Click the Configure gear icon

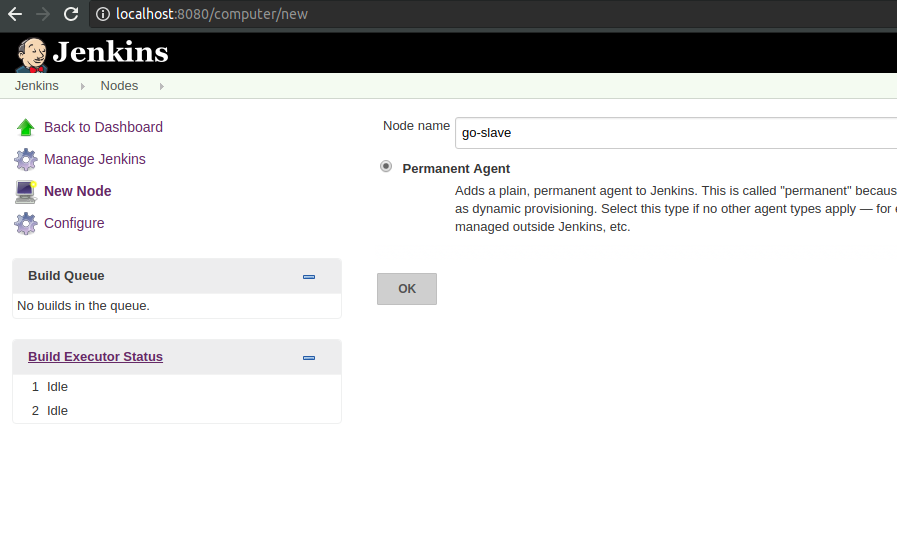click(26, 224)
